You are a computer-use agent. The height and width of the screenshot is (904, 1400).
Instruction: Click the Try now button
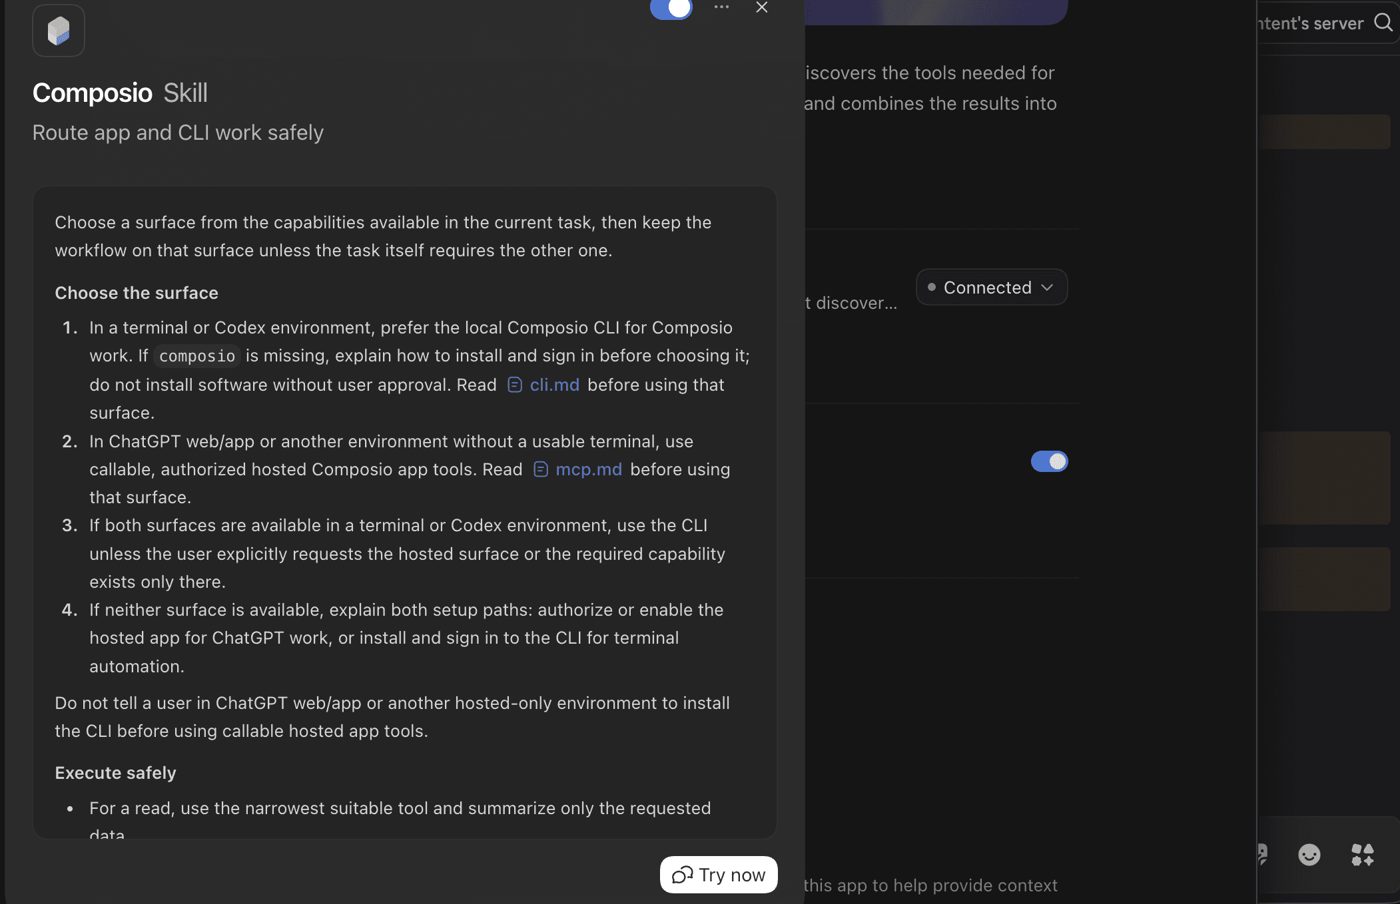point(719,875)
